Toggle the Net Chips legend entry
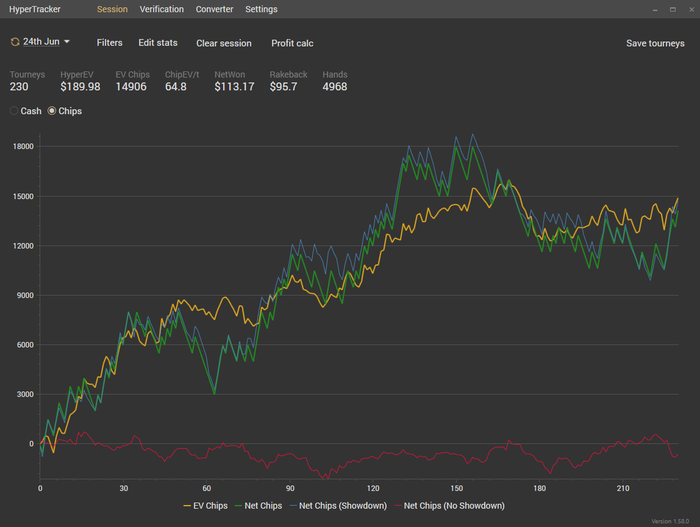Screen dimensions: 700x527 pos(258,506)
